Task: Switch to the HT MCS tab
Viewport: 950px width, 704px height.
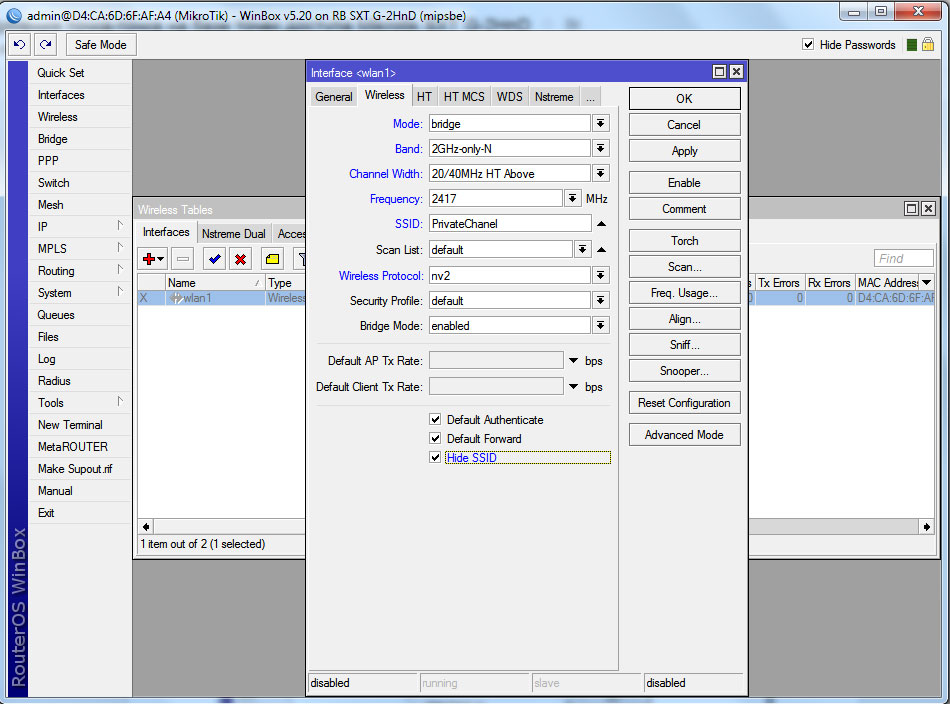Action: tap(464, 97)
